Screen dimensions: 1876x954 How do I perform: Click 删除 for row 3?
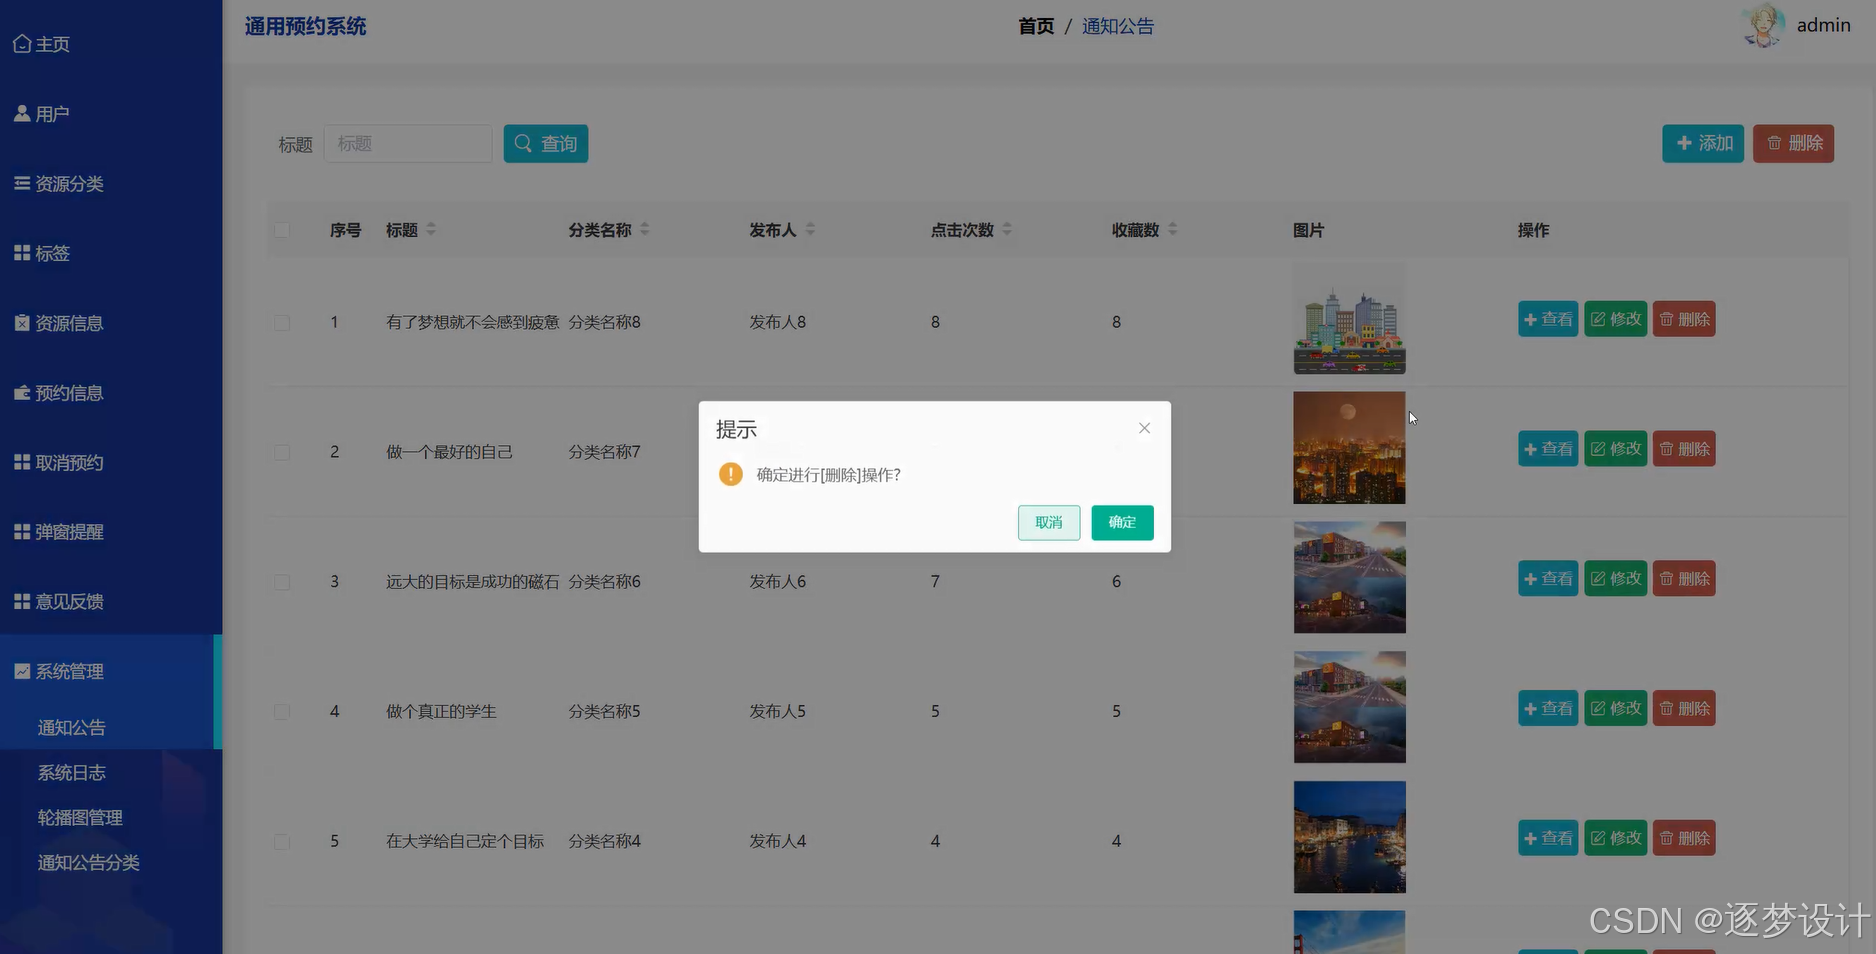[x=1684, y=579]
